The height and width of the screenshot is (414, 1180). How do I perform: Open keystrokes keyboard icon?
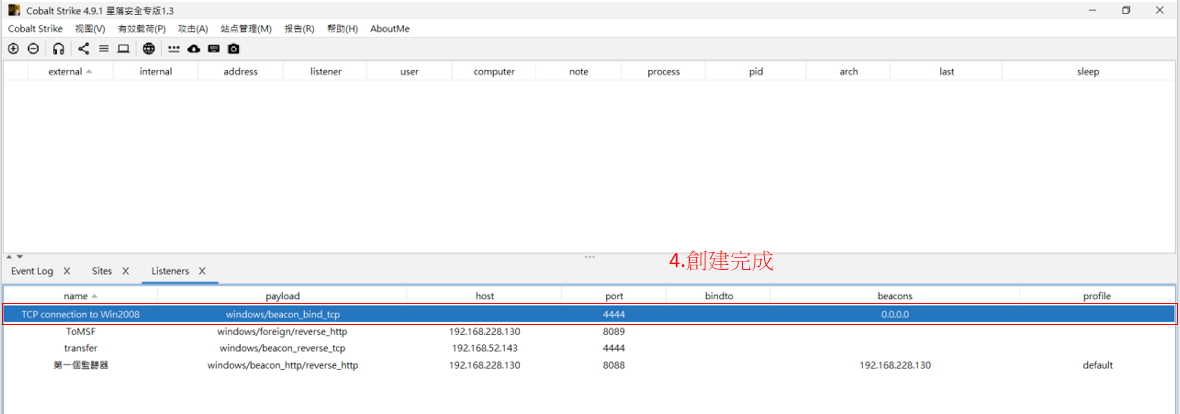click(x=214, y=49)
